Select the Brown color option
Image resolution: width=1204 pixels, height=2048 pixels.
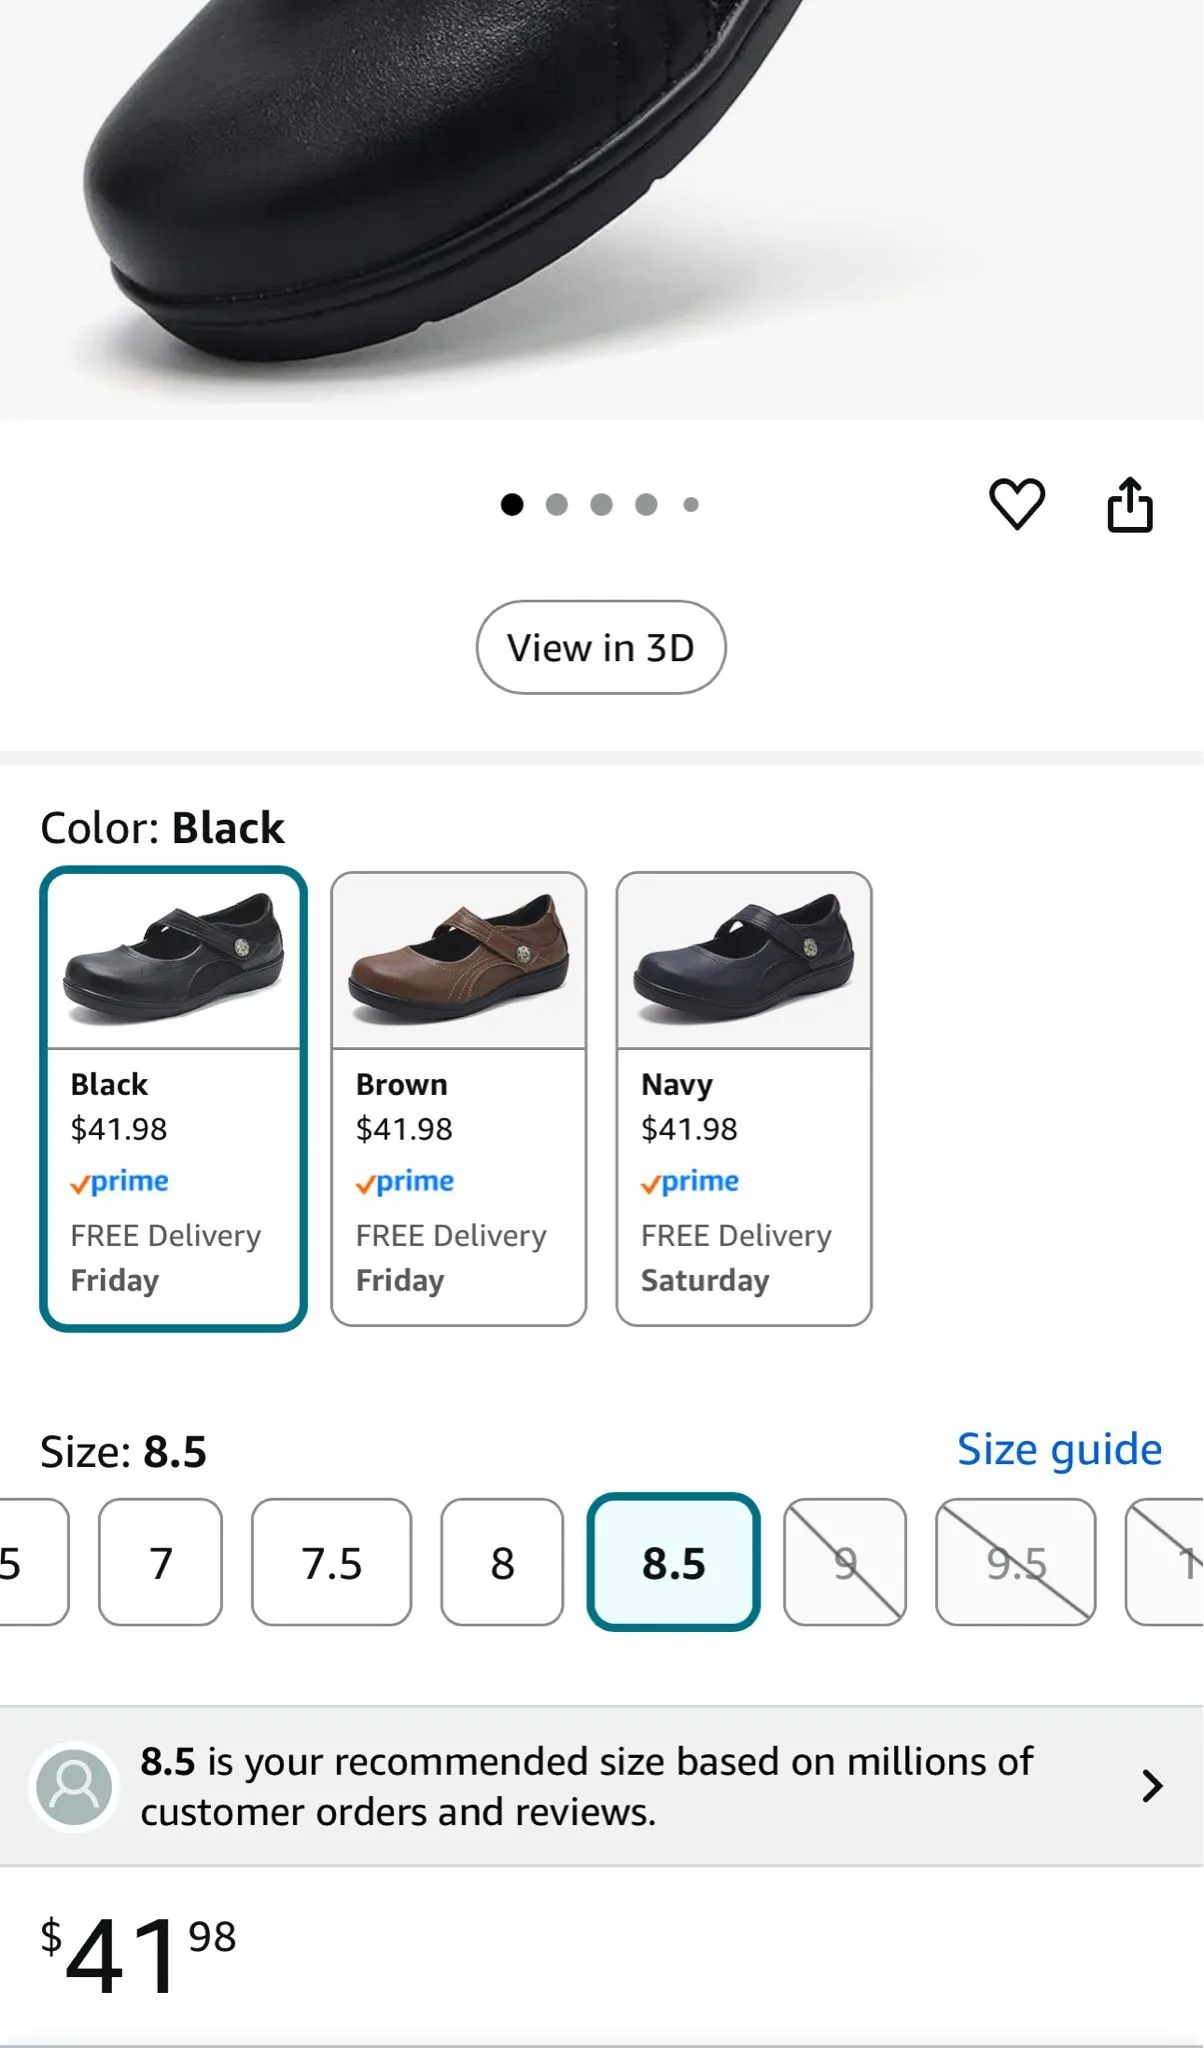tap(459, 1098)
